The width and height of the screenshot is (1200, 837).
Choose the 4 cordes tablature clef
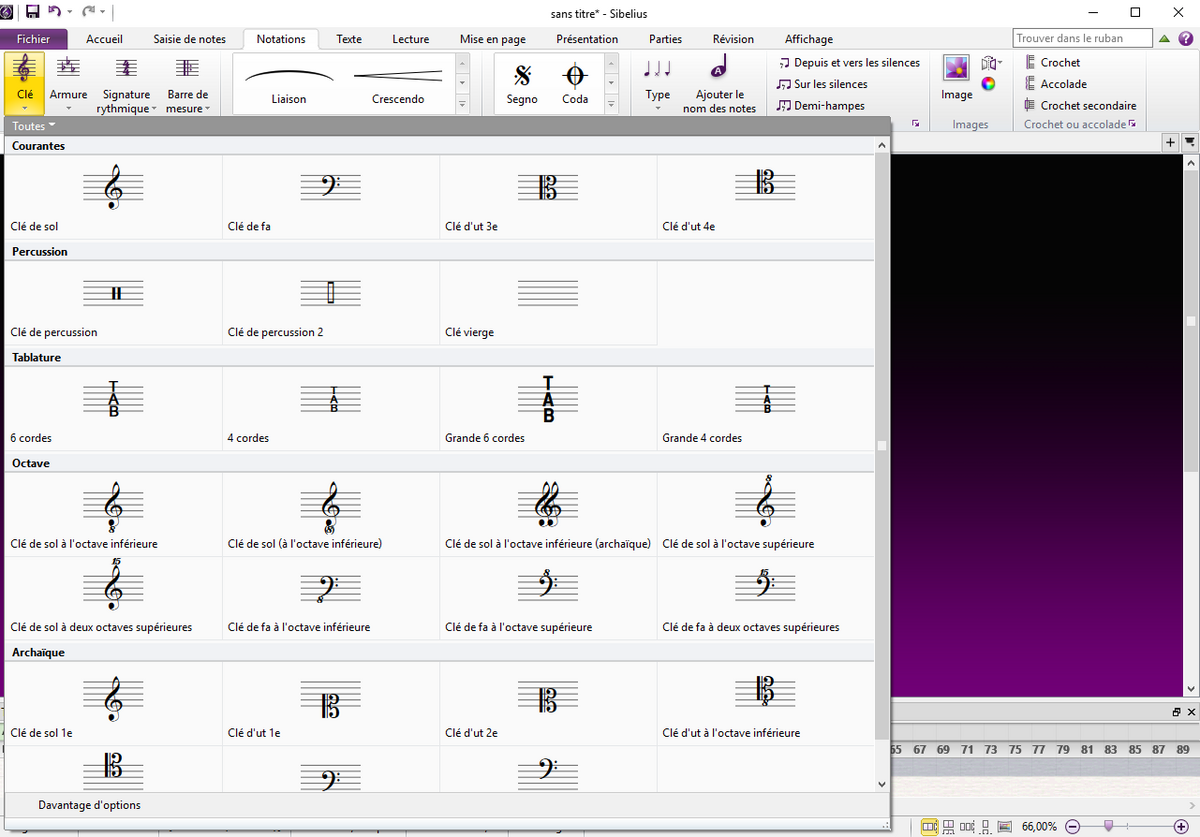click(331, 409)
